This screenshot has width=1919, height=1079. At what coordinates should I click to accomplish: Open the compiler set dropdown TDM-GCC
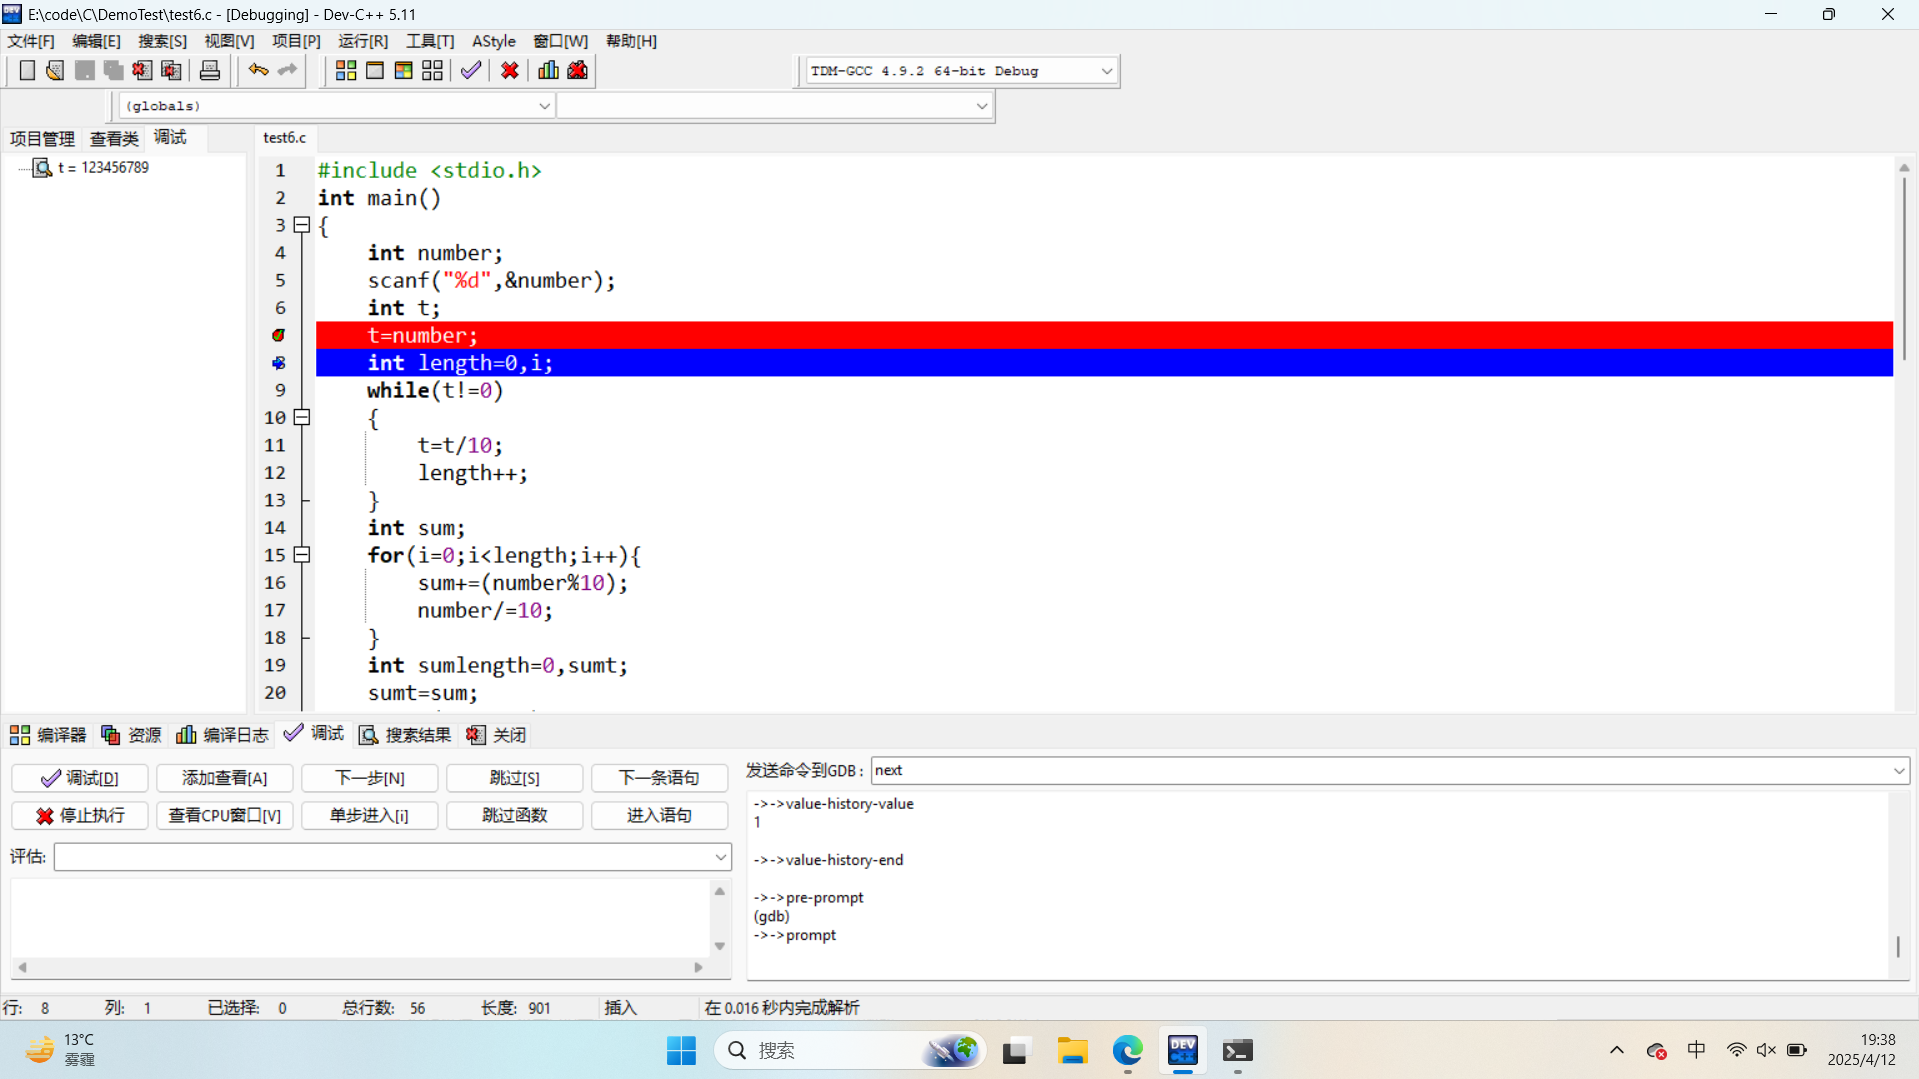tap(1106, 71)
